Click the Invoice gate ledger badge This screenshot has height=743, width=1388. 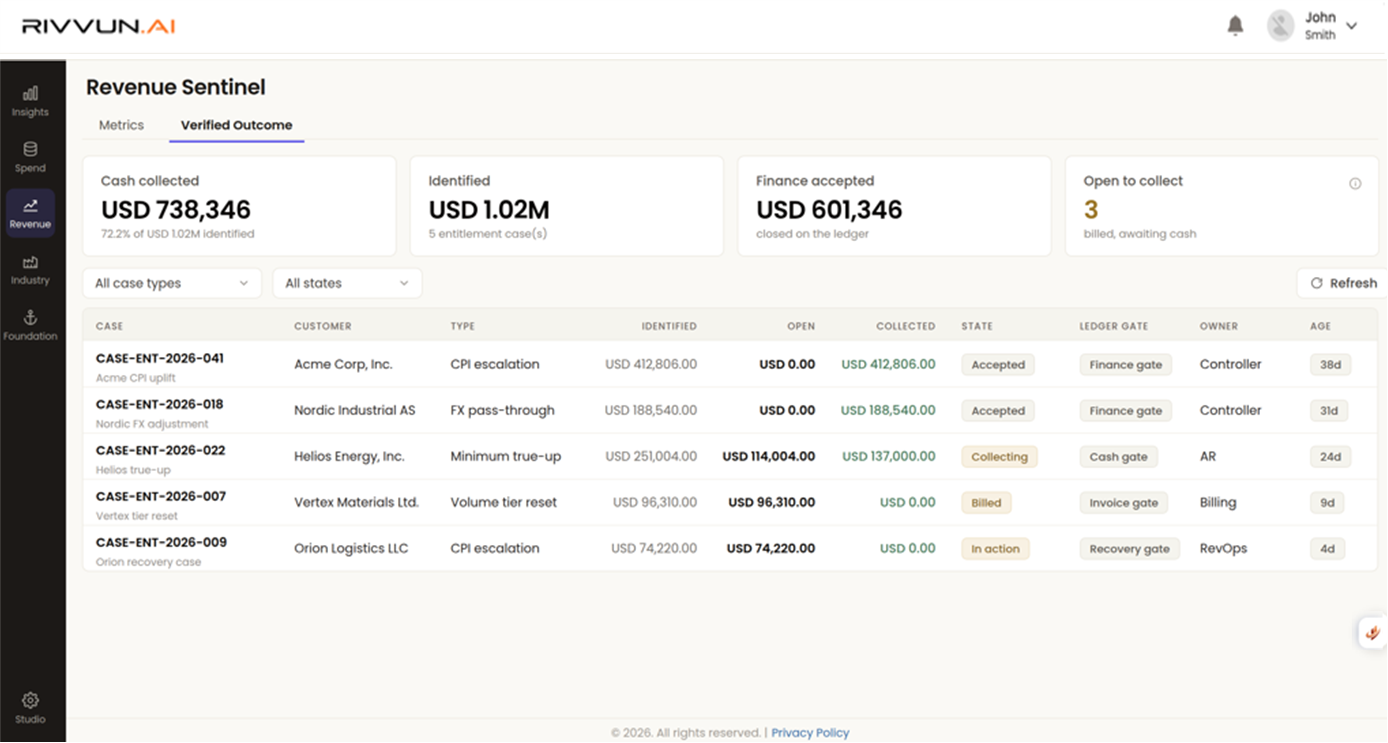(1123, 503)
